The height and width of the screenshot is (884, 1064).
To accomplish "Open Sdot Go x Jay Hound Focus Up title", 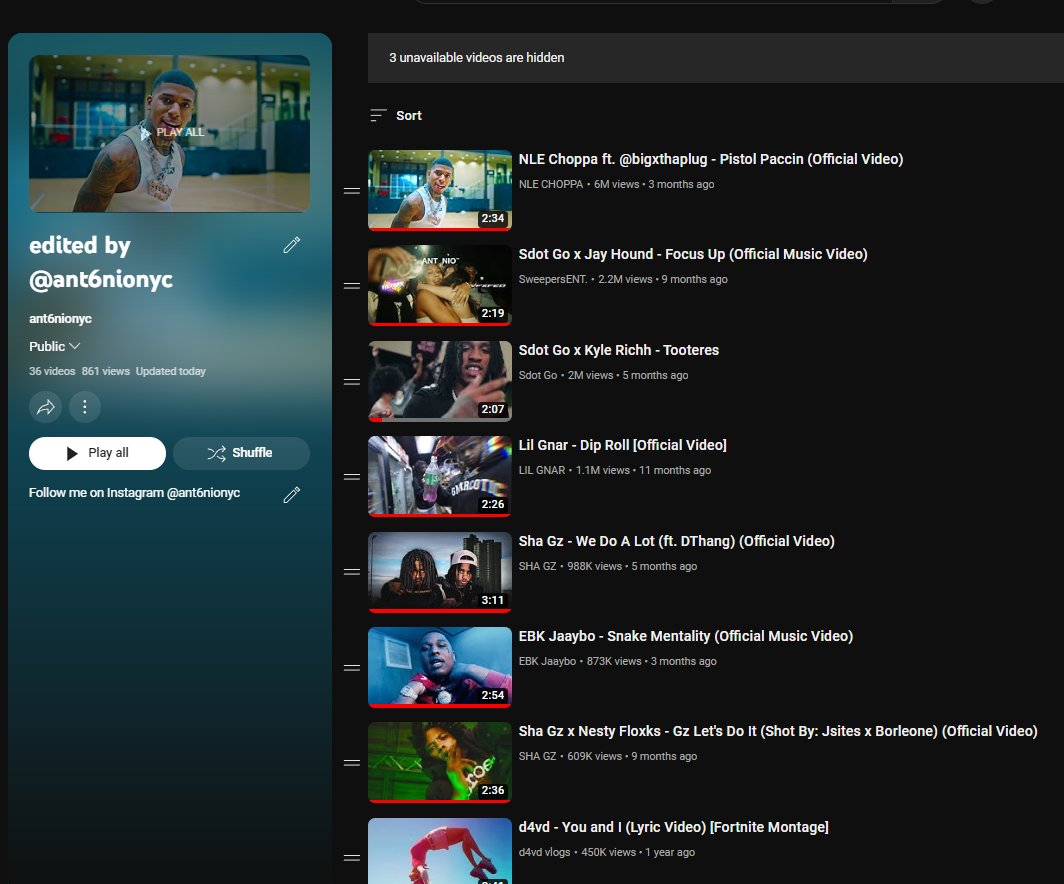I will [693, 254].
